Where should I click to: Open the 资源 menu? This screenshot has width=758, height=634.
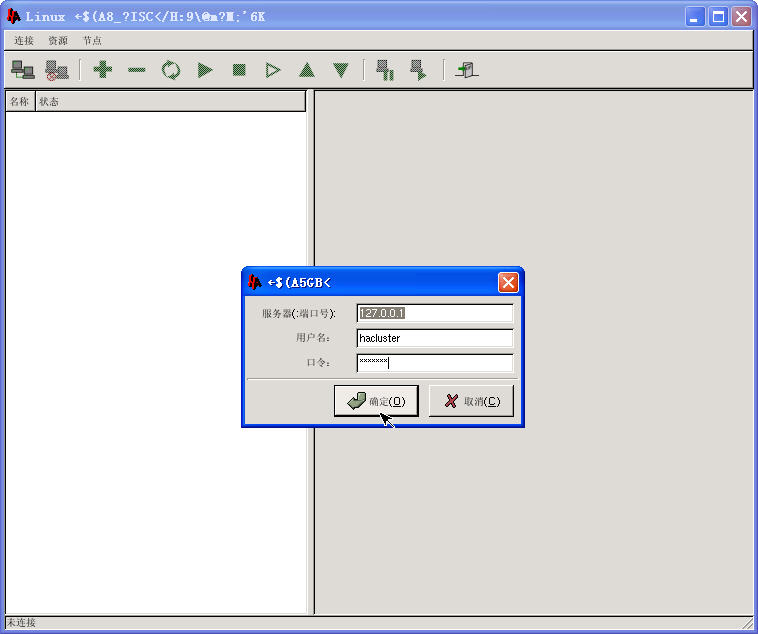coord(58,41)
